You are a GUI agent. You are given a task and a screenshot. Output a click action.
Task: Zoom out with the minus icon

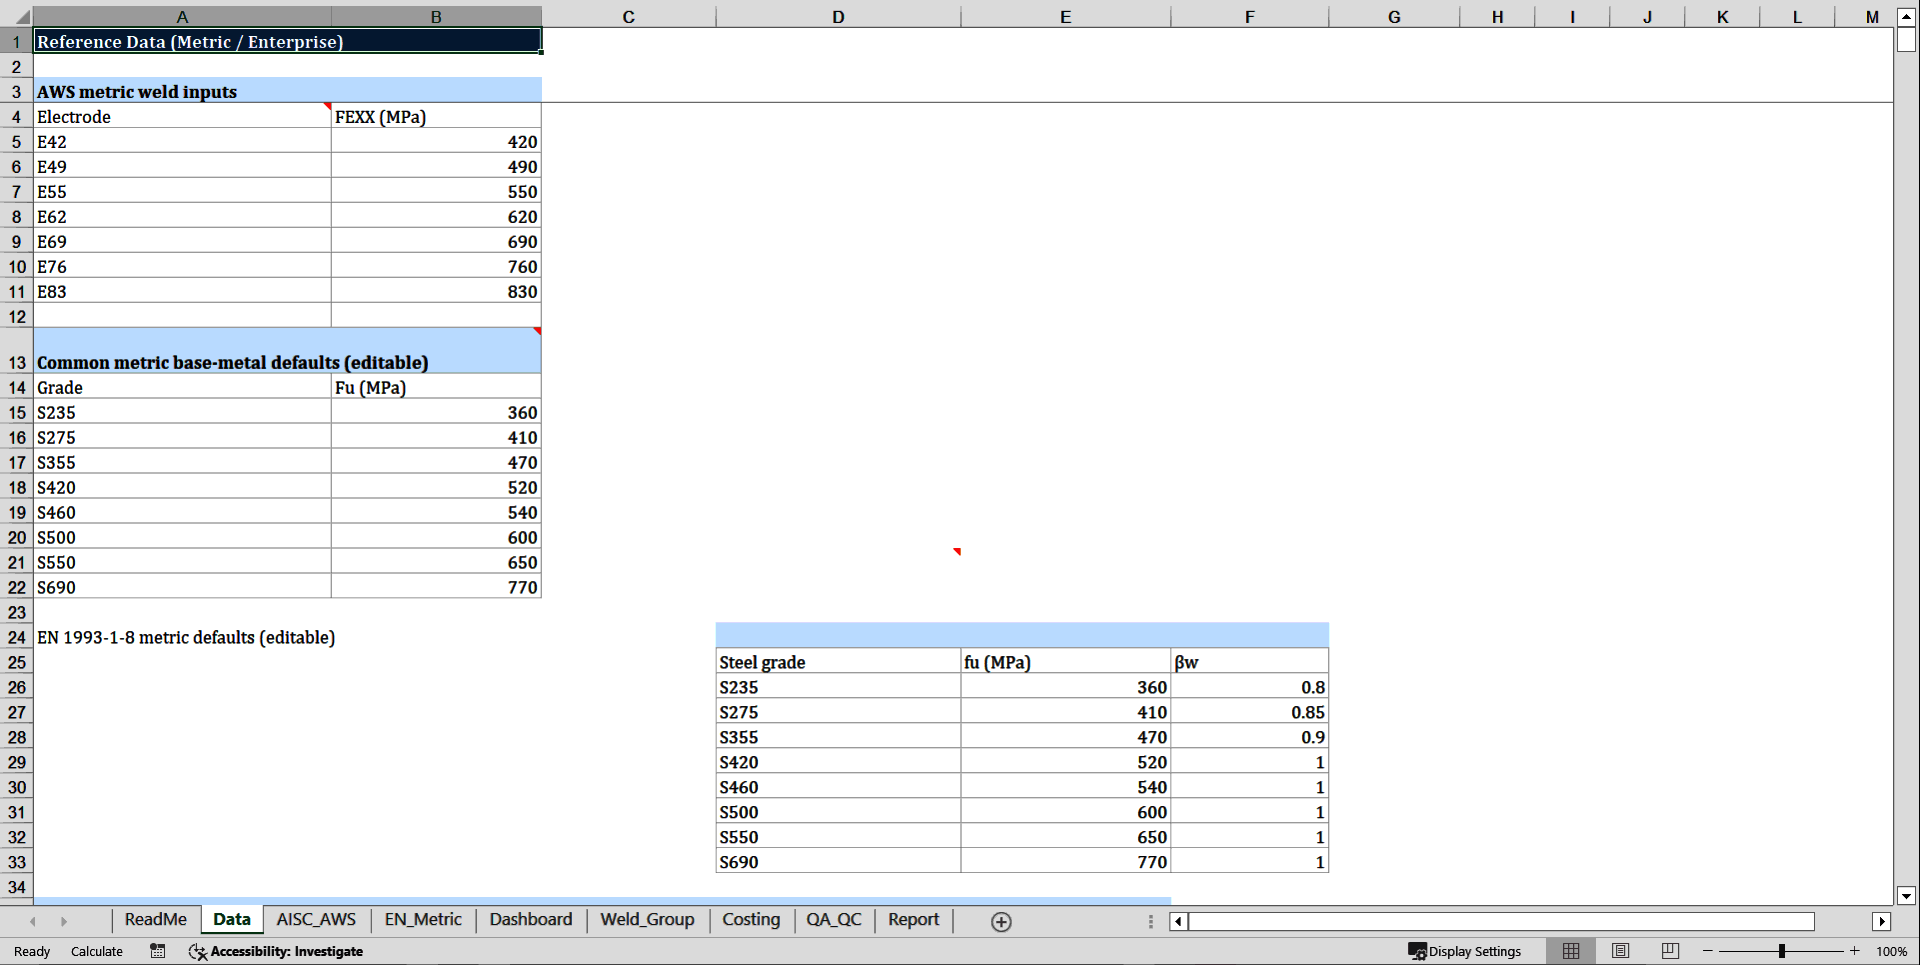(x=1707, y=951)
